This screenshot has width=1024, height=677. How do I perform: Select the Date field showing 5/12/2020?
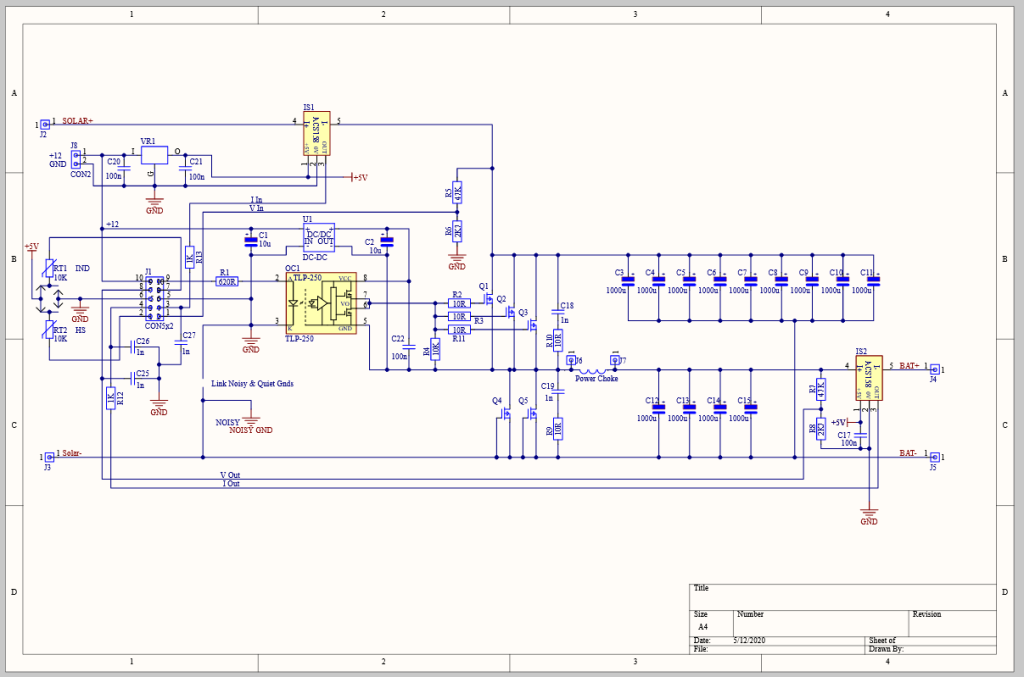748,640
